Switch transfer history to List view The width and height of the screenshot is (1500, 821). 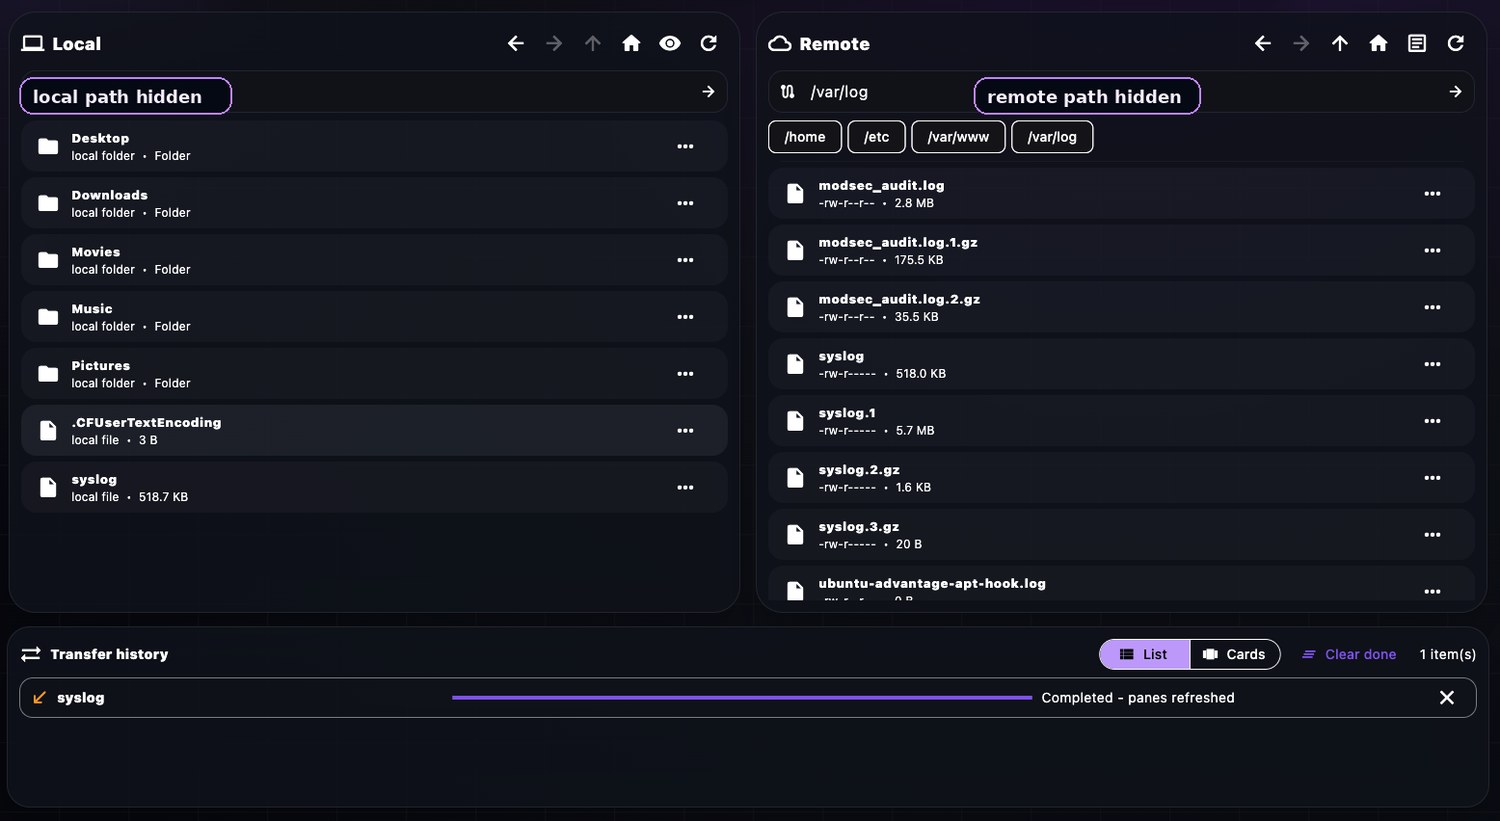1144,654
